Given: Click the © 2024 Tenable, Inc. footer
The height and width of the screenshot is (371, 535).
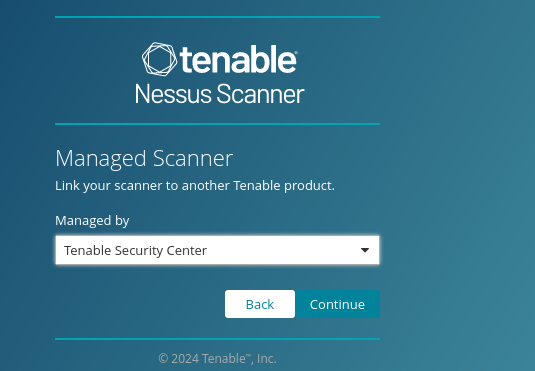Looking at the screenshot, I should point(217,359).
